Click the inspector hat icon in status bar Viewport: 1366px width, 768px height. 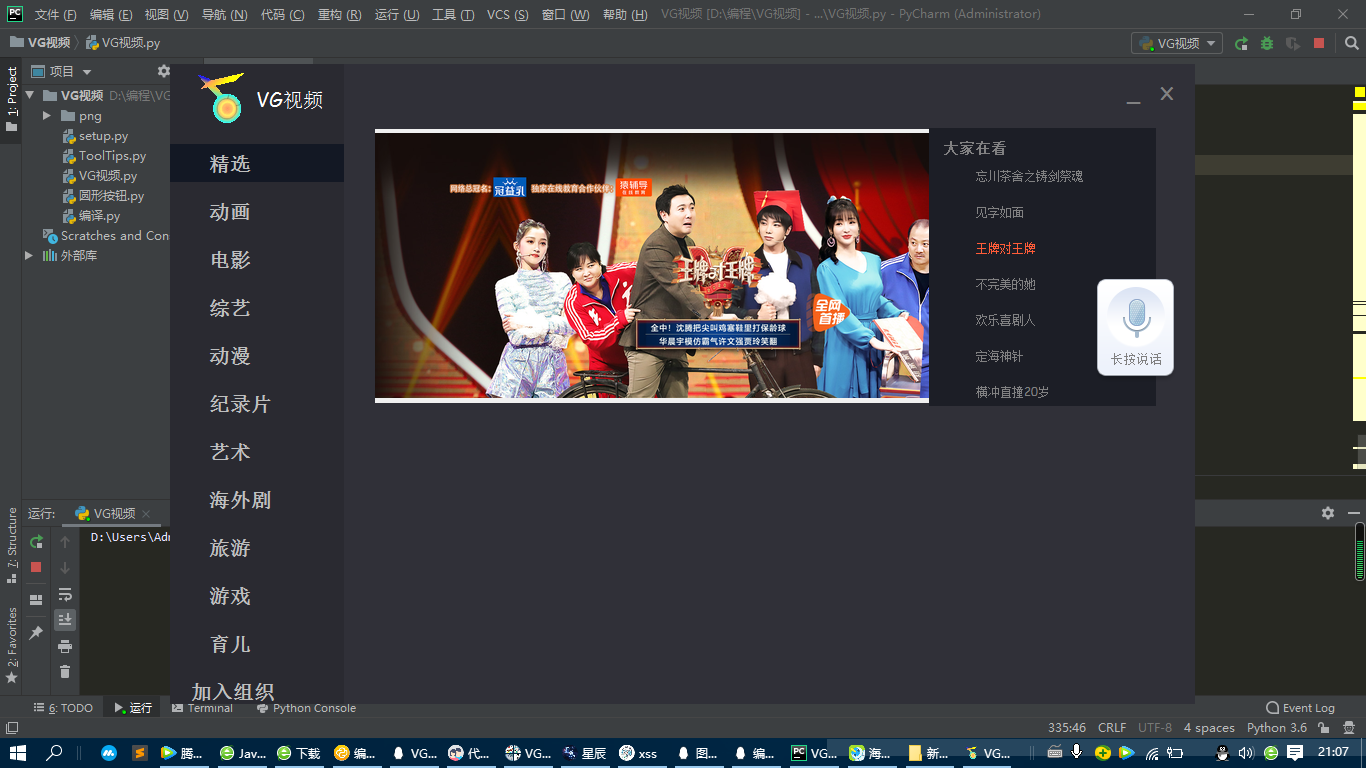[1348, 728]
